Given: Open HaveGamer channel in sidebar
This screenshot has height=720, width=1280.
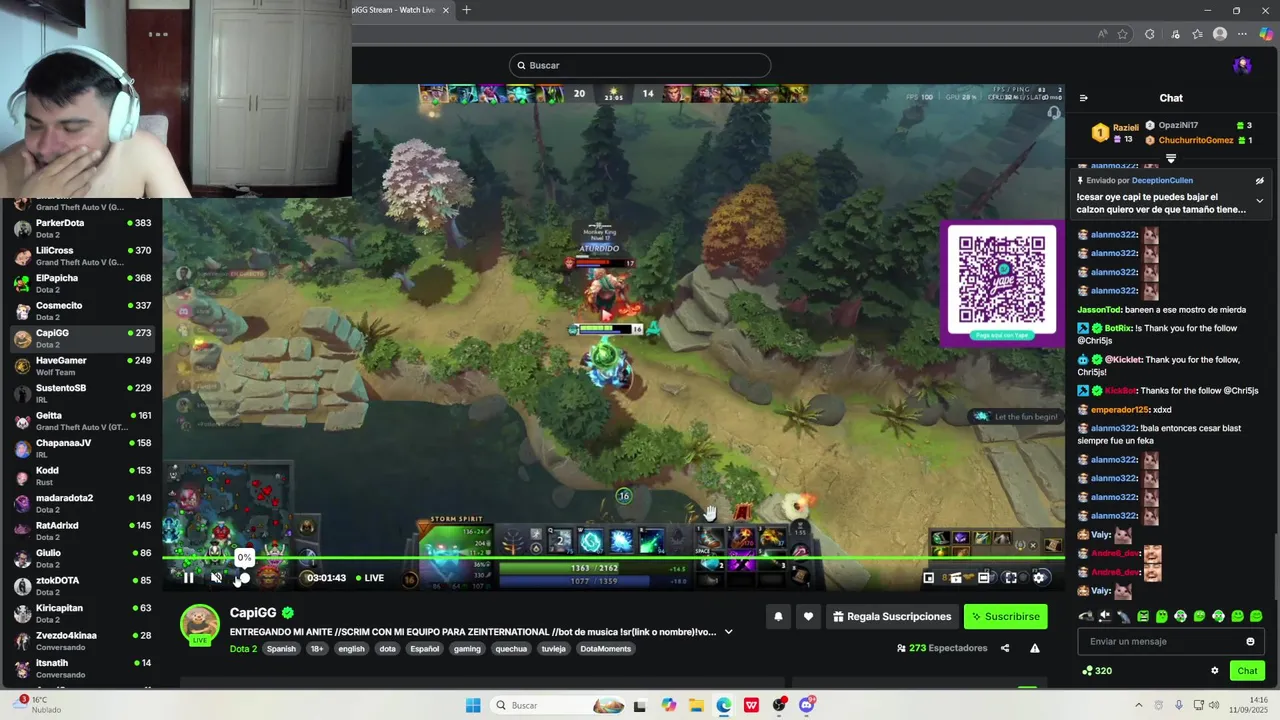Looking at the screenshot, I should [x=81, y=366].
